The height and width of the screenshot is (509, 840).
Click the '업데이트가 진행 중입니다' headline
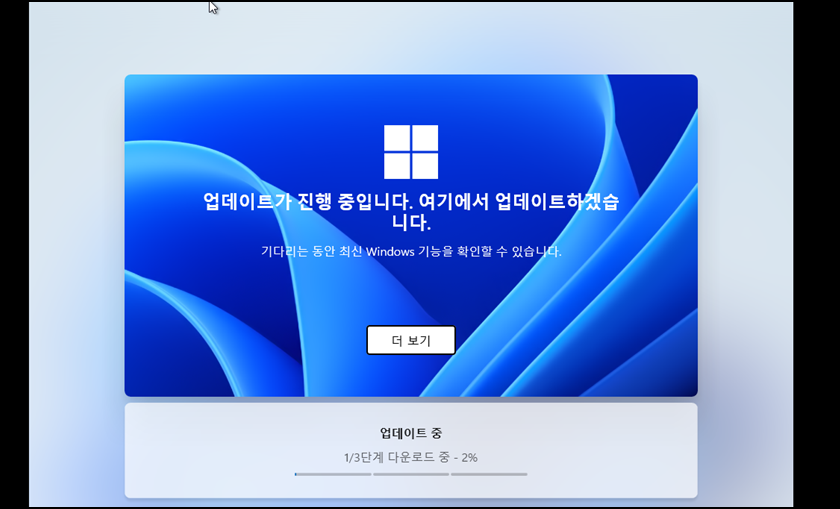pyautogui.click(x=411, y=212)
